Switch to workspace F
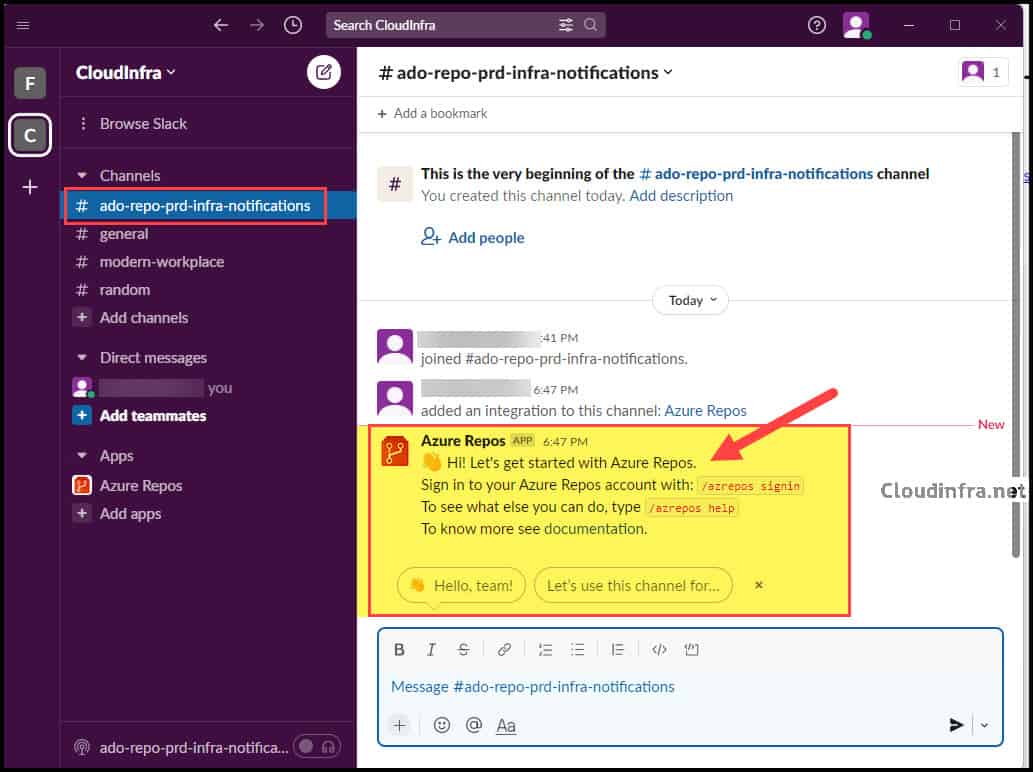Viewport: 1033px width, 772px height. click(30, 83)
